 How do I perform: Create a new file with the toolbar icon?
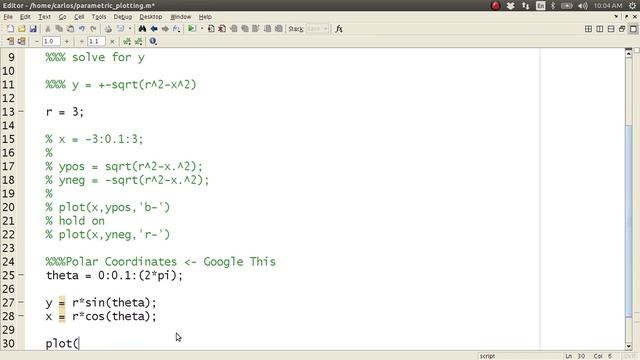[10, 29]
